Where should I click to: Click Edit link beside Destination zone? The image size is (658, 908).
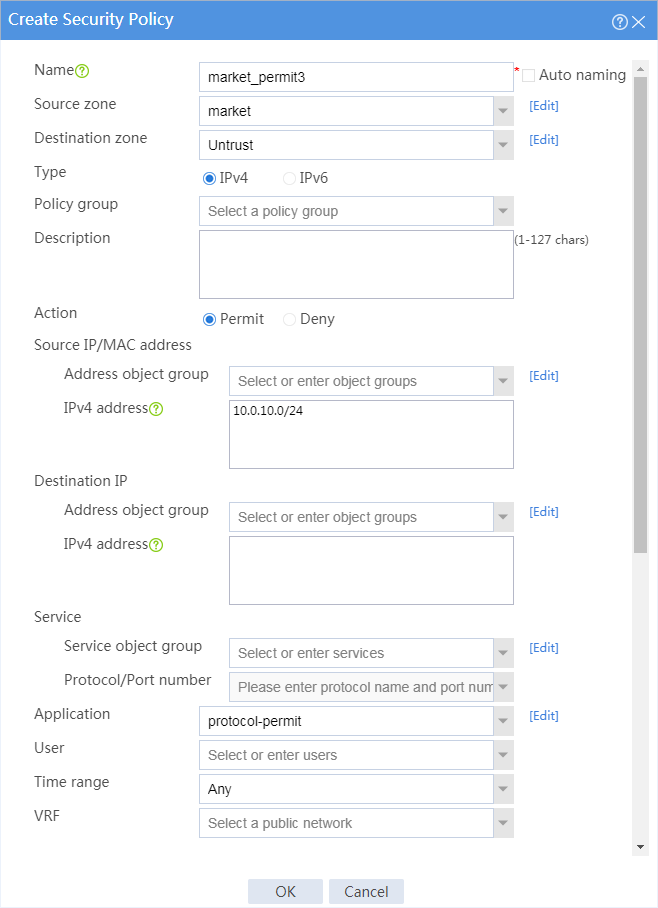tap(543, 140)
